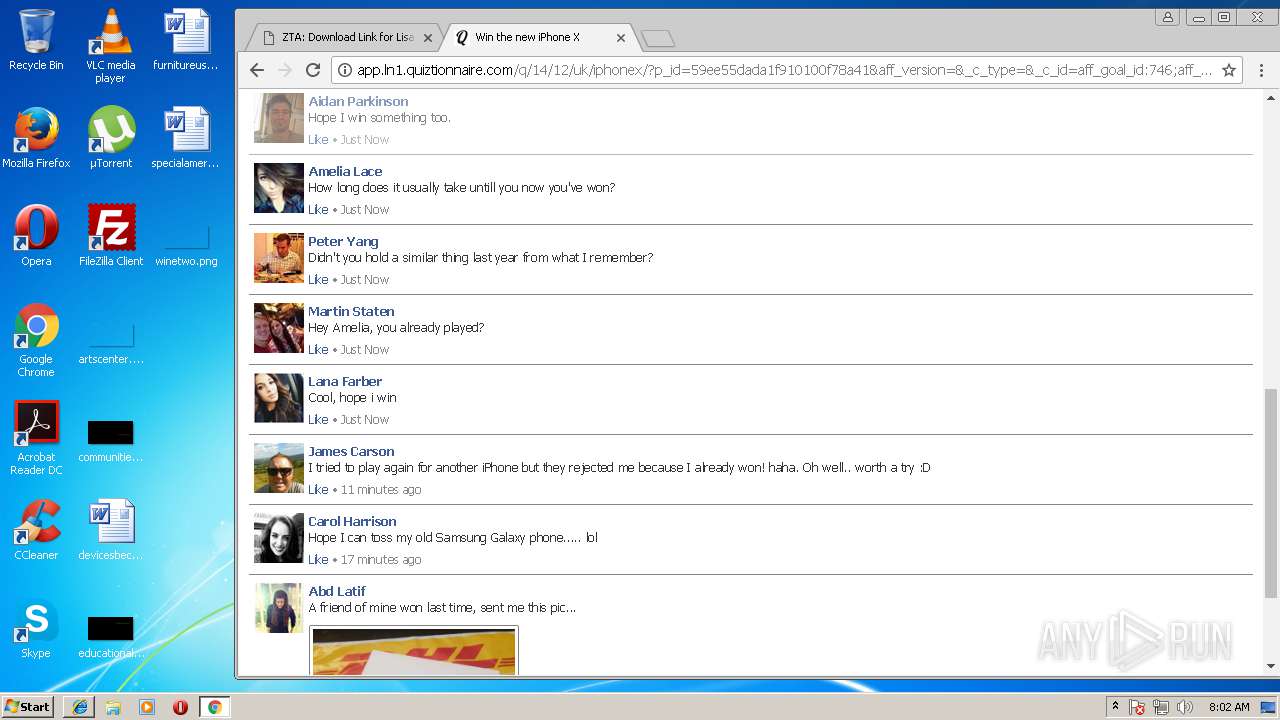Open the Chrome user profile button
Image resolution: width=1280 pixels, height=720 pixels.
pyautogui.click(x=1167, y=17)
